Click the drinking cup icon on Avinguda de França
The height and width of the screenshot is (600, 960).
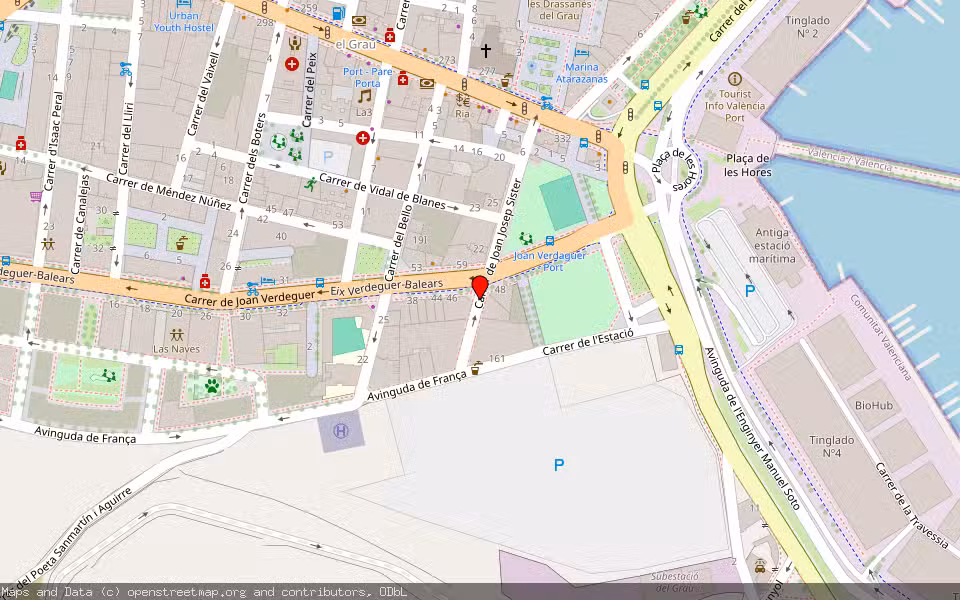(x=477, y=367)
